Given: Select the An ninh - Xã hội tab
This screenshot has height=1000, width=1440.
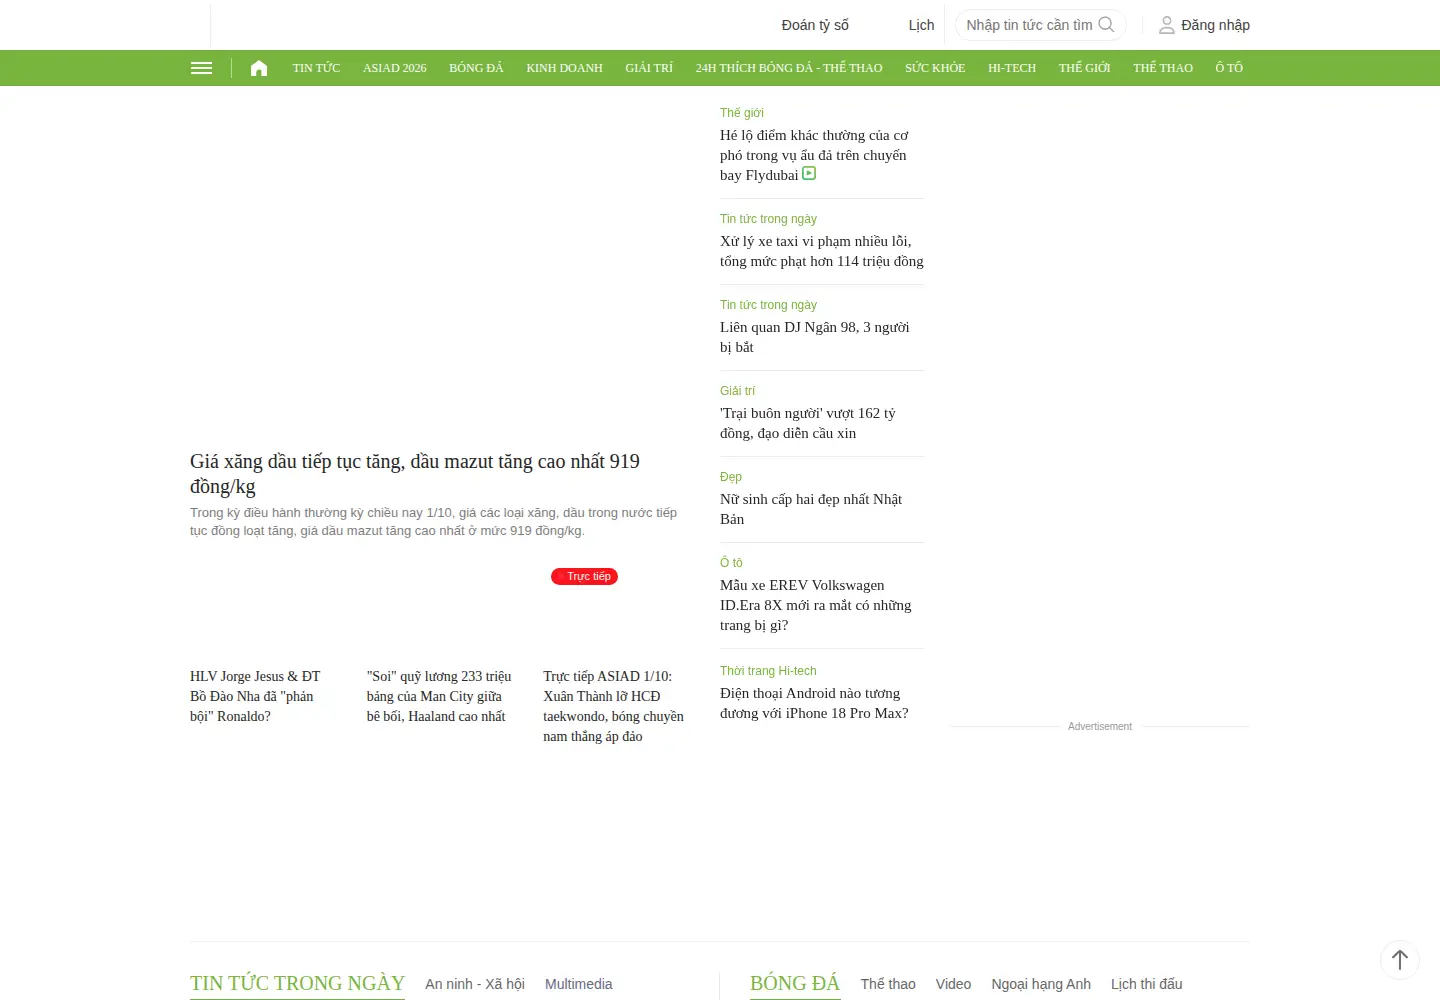Looking at the screenshot, I should (x=475, y=984).
